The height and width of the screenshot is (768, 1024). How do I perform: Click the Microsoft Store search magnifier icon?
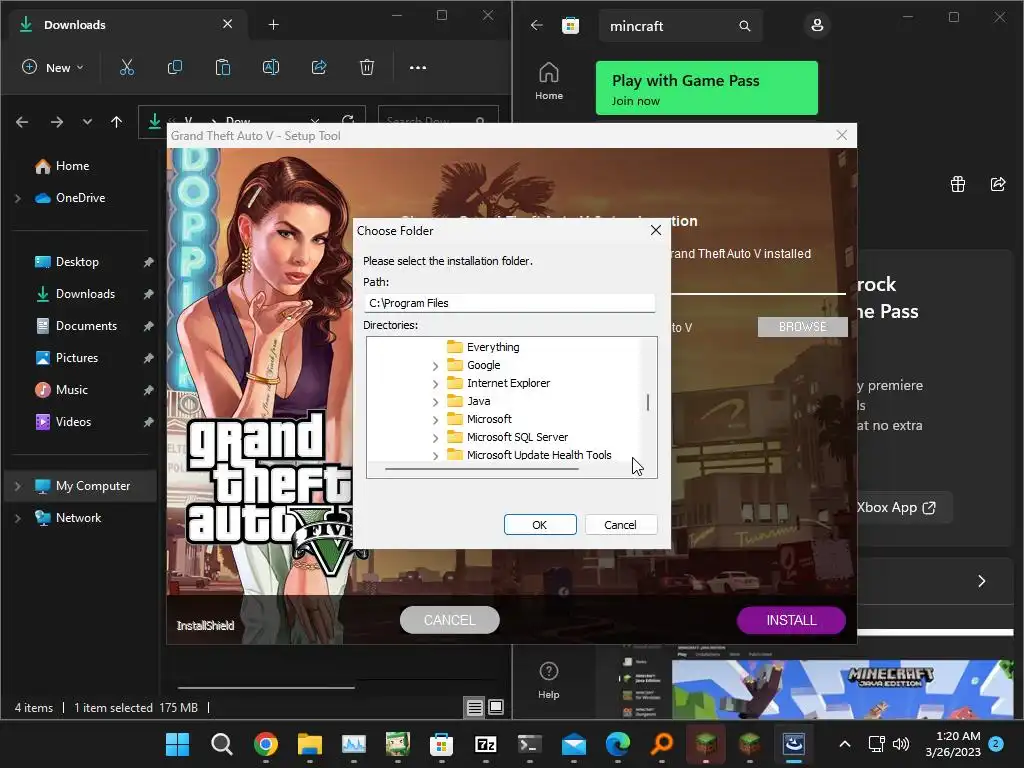click(x=744, y=26)
